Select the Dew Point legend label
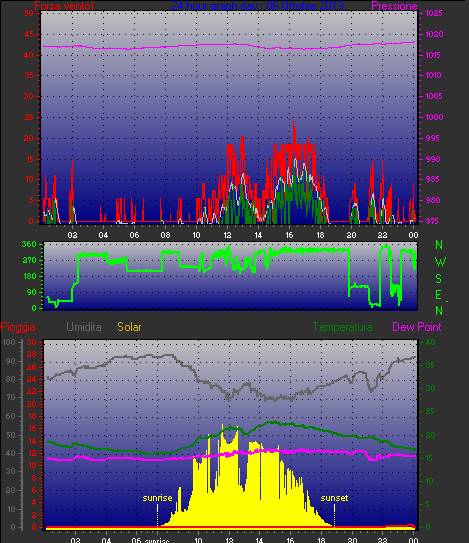This screenshot has height=543, width=469. [x=417, y=327]
